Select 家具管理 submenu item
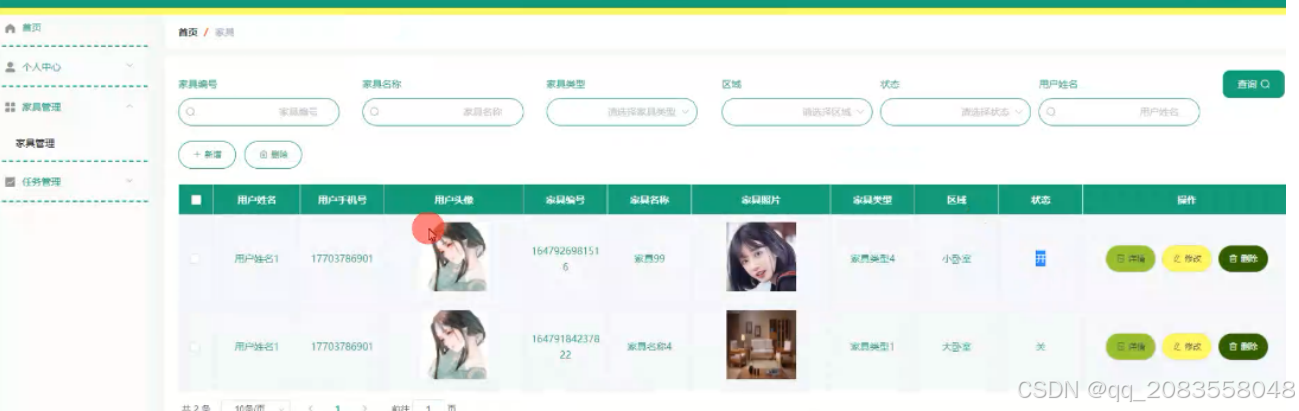Image resolution: width=1299 pixels, height=411 pixels. coord(35,143)
